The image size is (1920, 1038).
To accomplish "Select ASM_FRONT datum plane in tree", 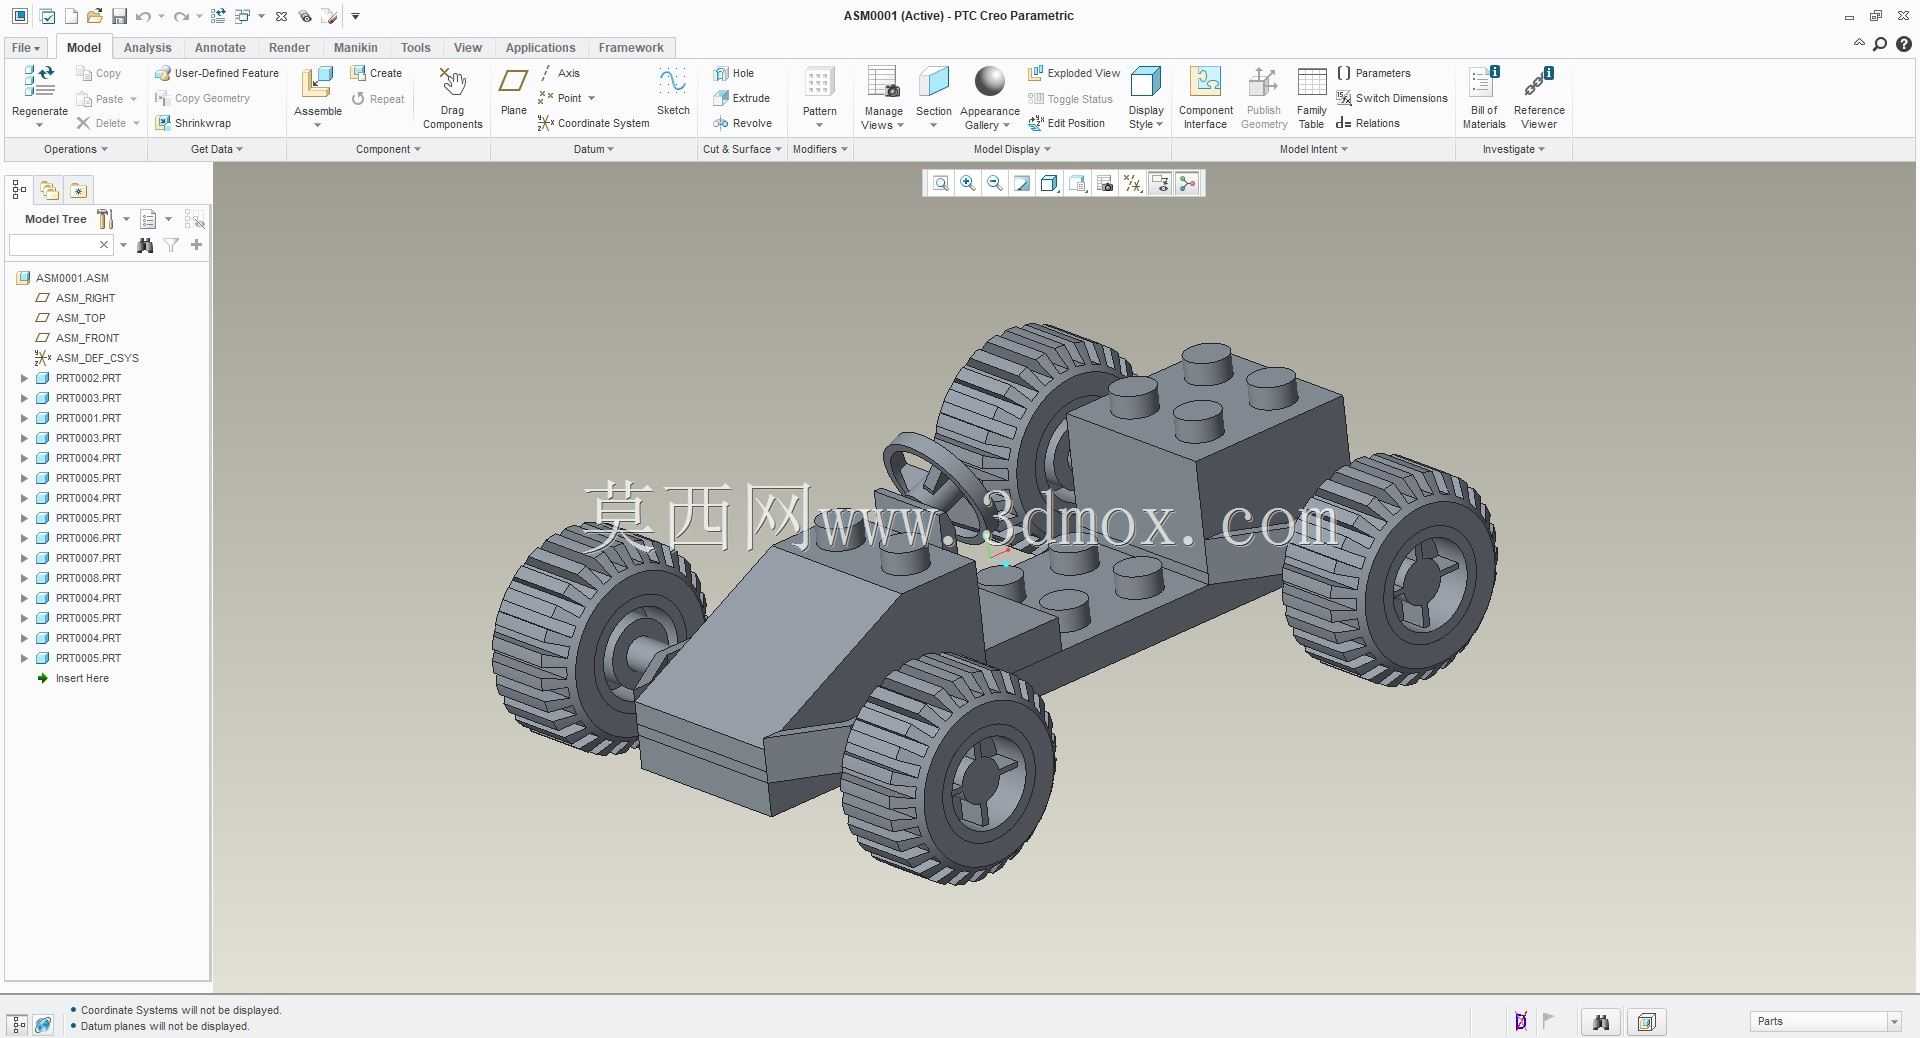I will pos(77,338).
